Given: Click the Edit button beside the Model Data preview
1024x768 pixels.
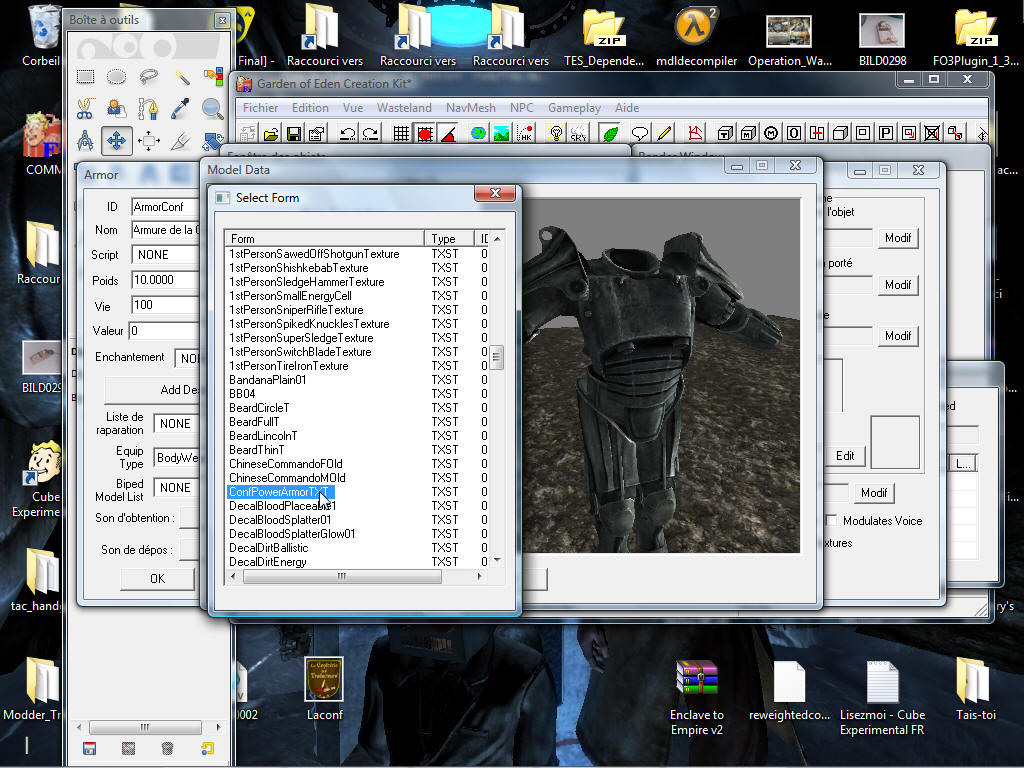Looking at the screenshot, I should click(845, 456).
